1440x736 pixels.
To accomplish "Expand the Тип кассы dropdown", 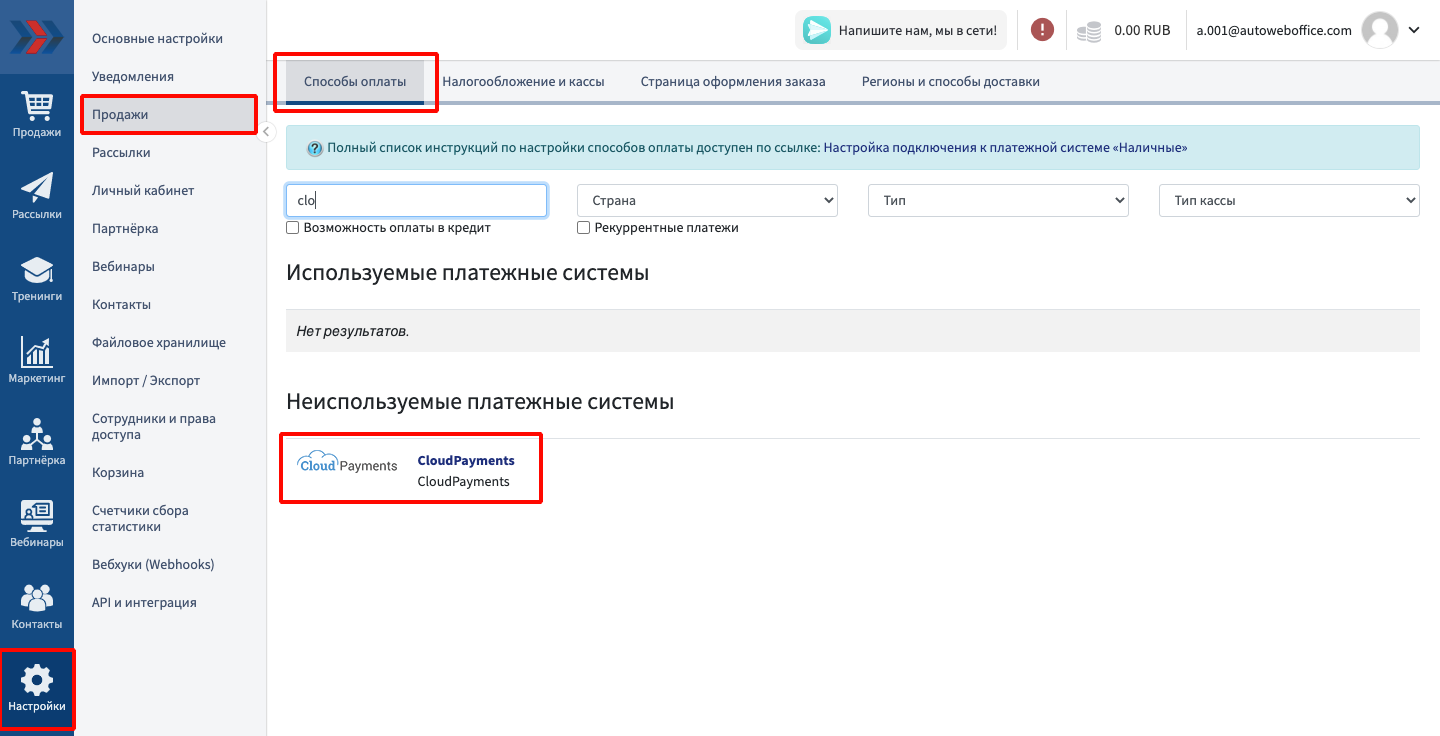I will tap(1289, 201).
